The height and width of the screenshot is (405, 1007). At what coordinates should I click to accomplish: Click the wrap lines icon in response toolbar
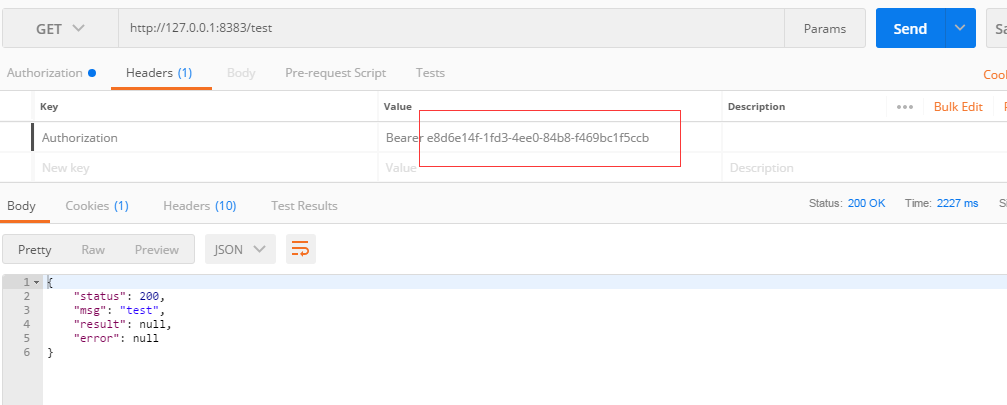(301, 249)
